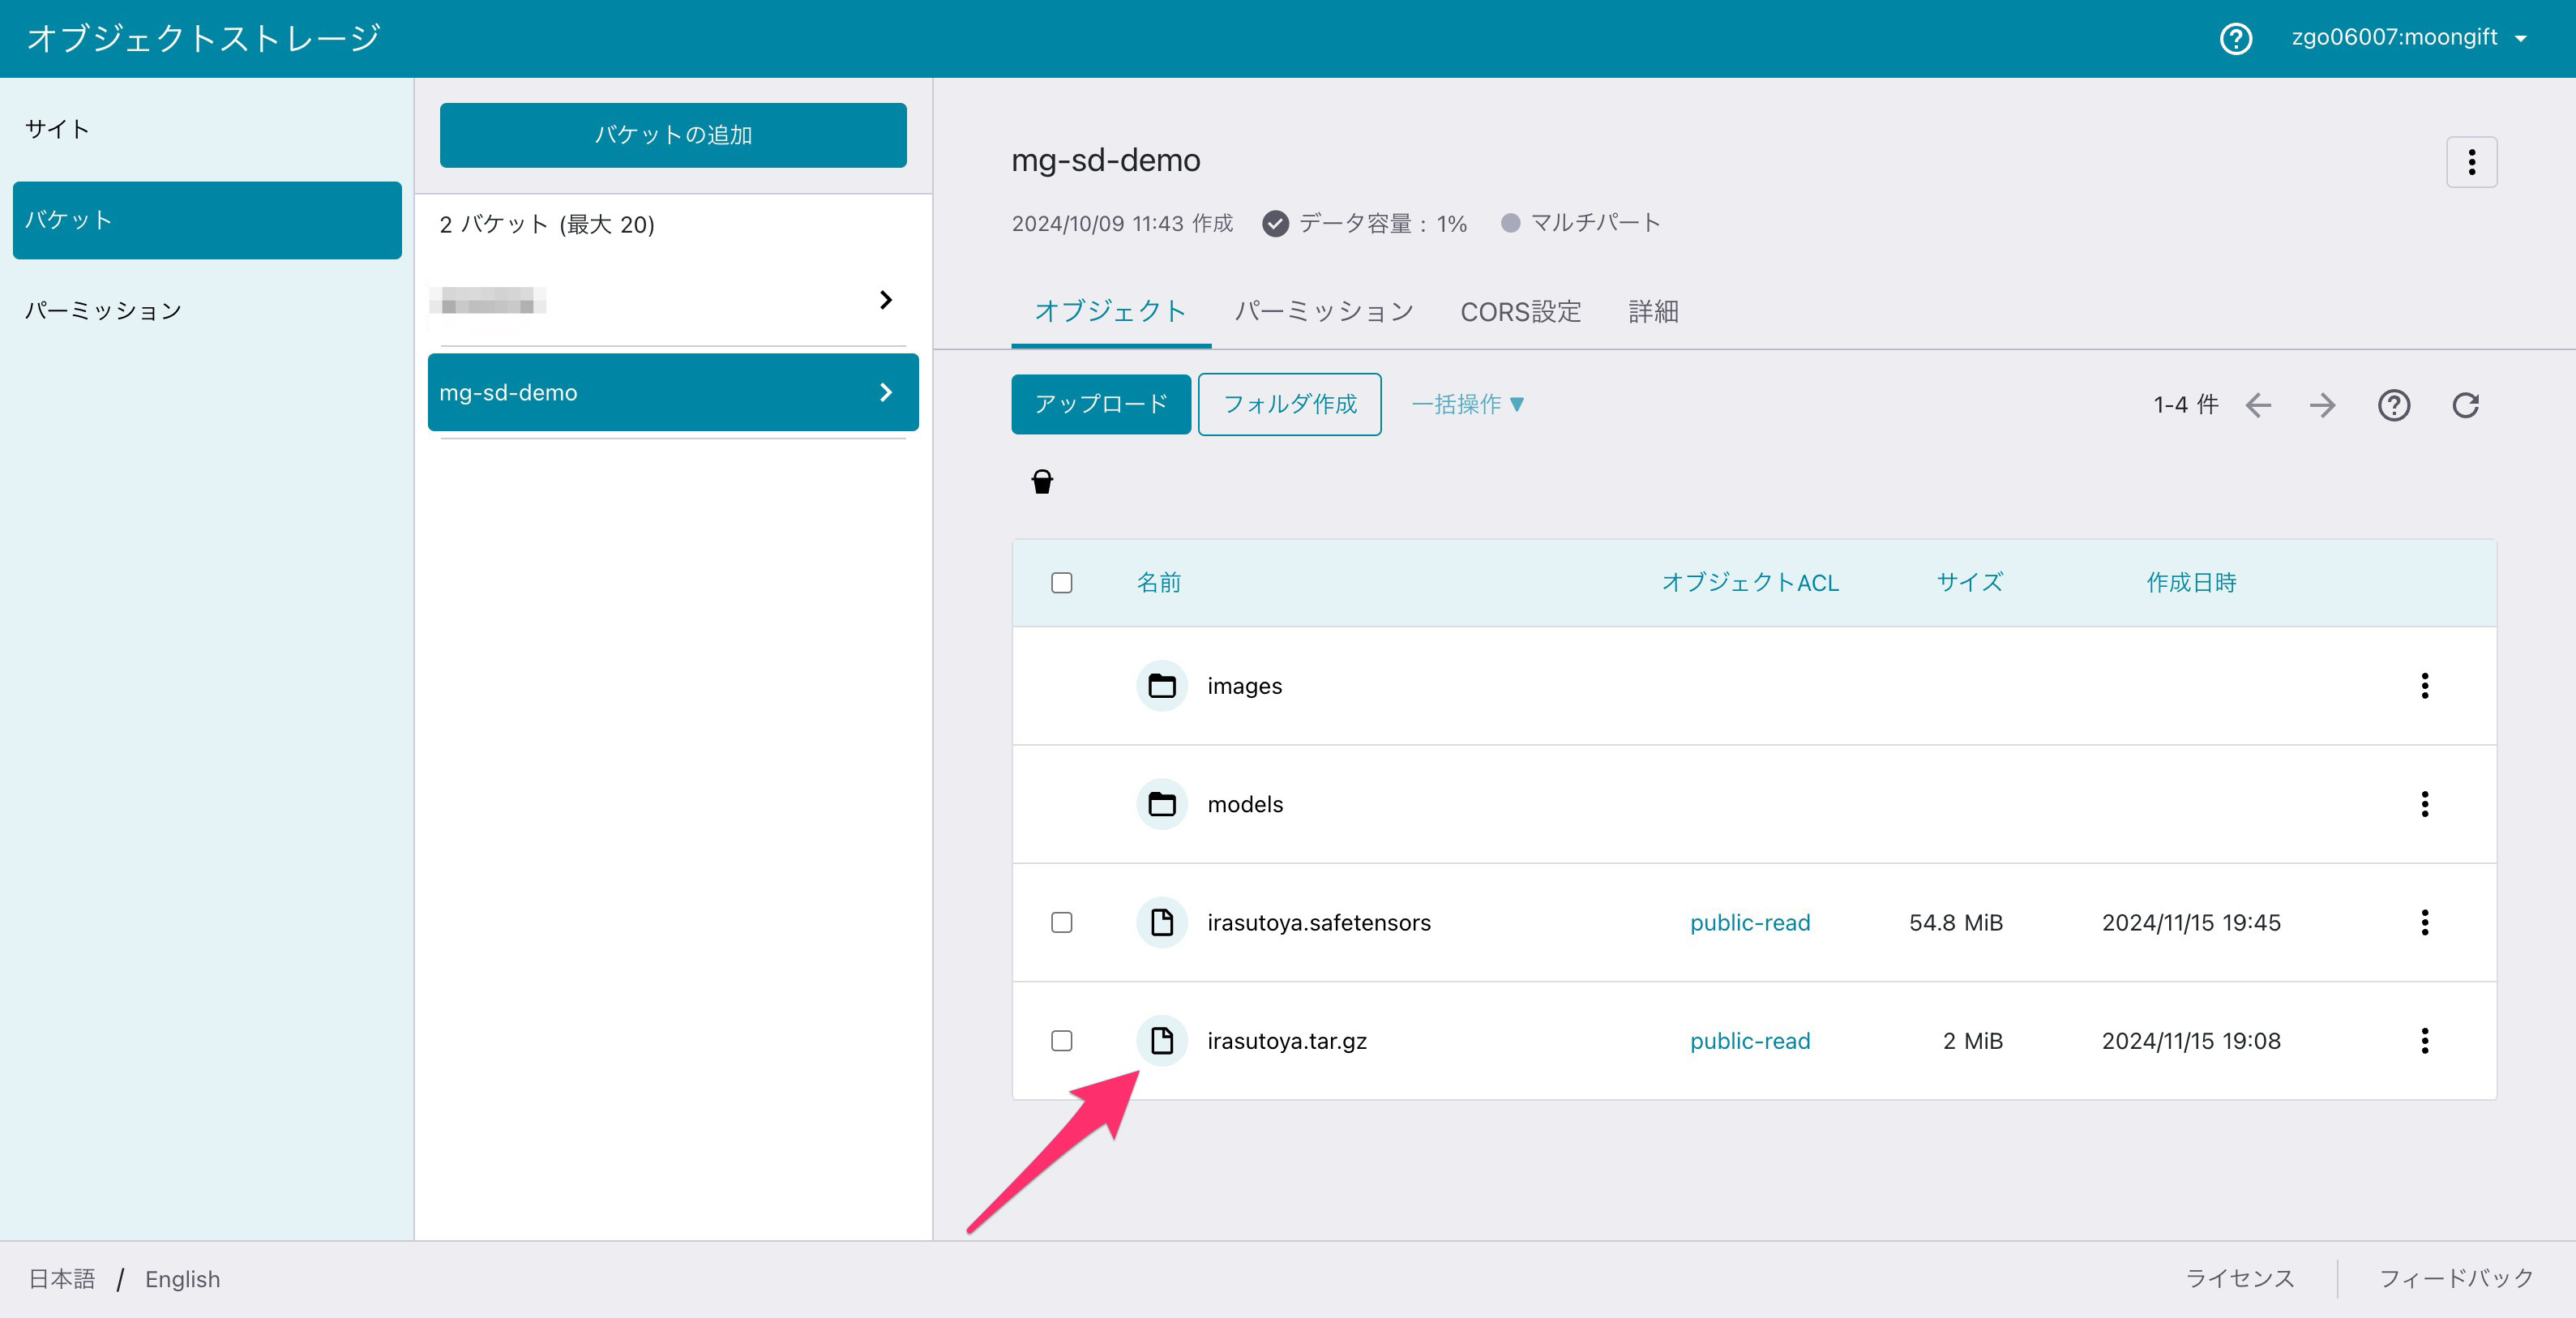Select the irasutoya.safetensors checkbox
This screenshot has width=2576, height=1318.
1062,922
